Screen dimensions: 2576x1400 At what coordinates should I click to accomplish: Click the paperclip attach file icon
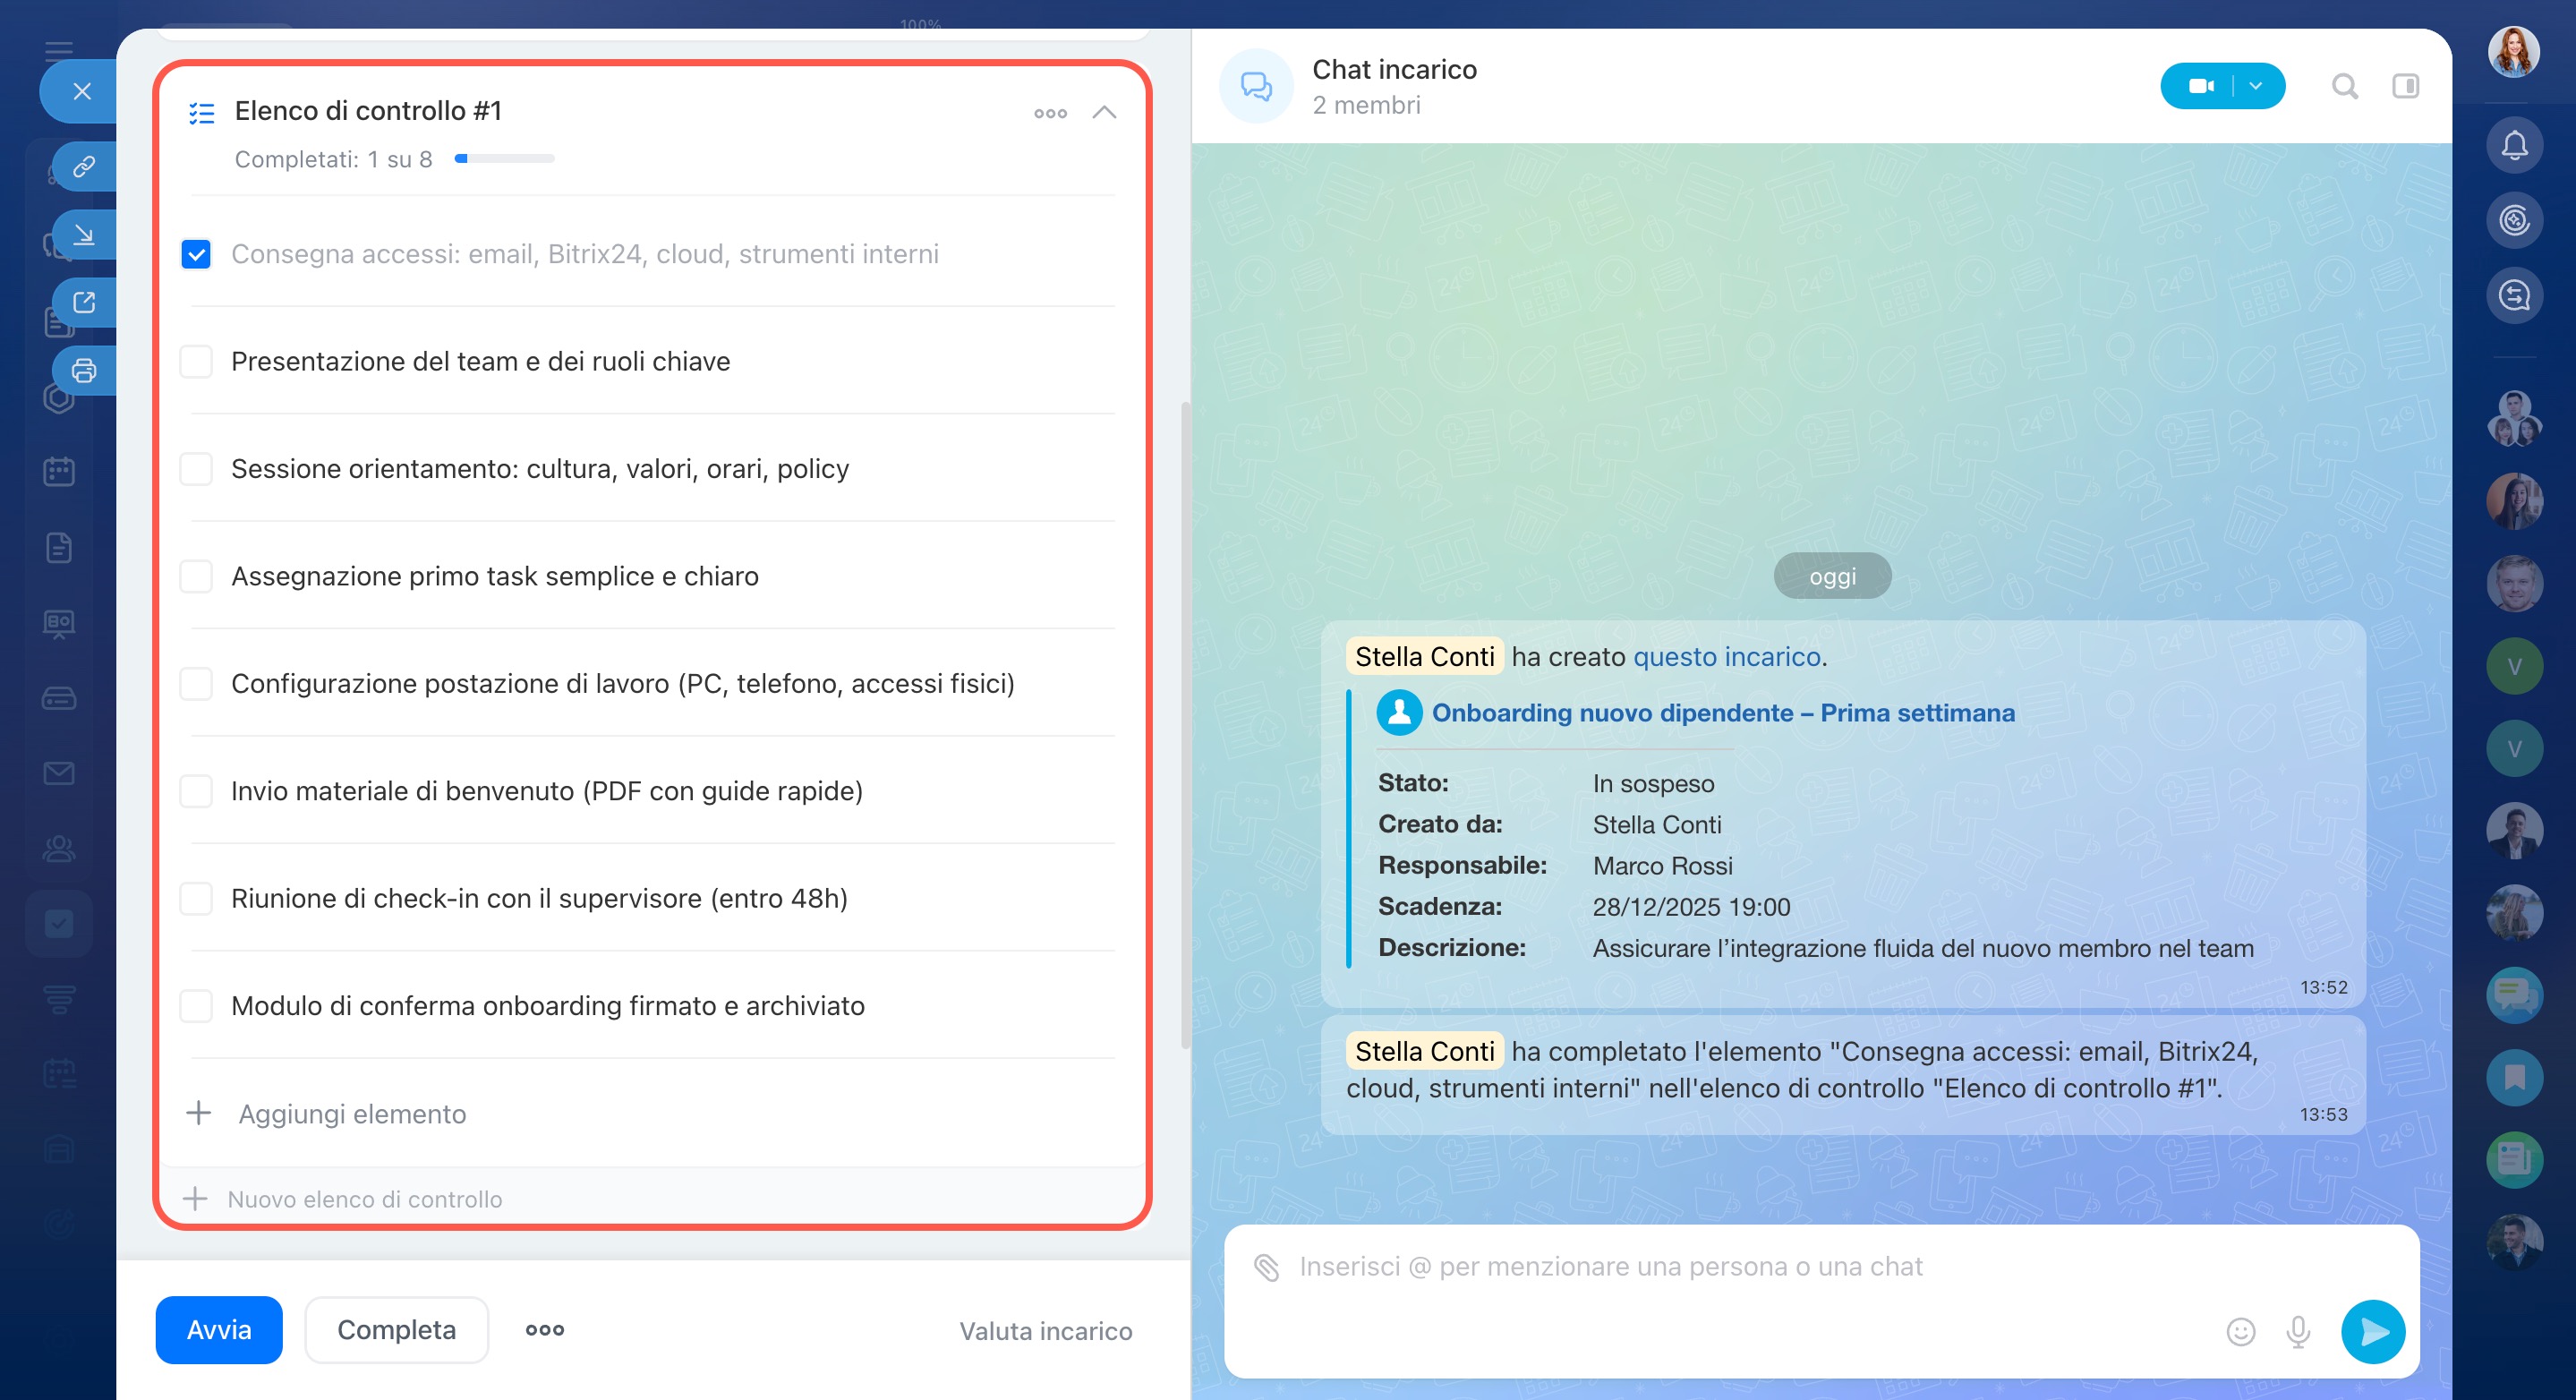1266,1267
